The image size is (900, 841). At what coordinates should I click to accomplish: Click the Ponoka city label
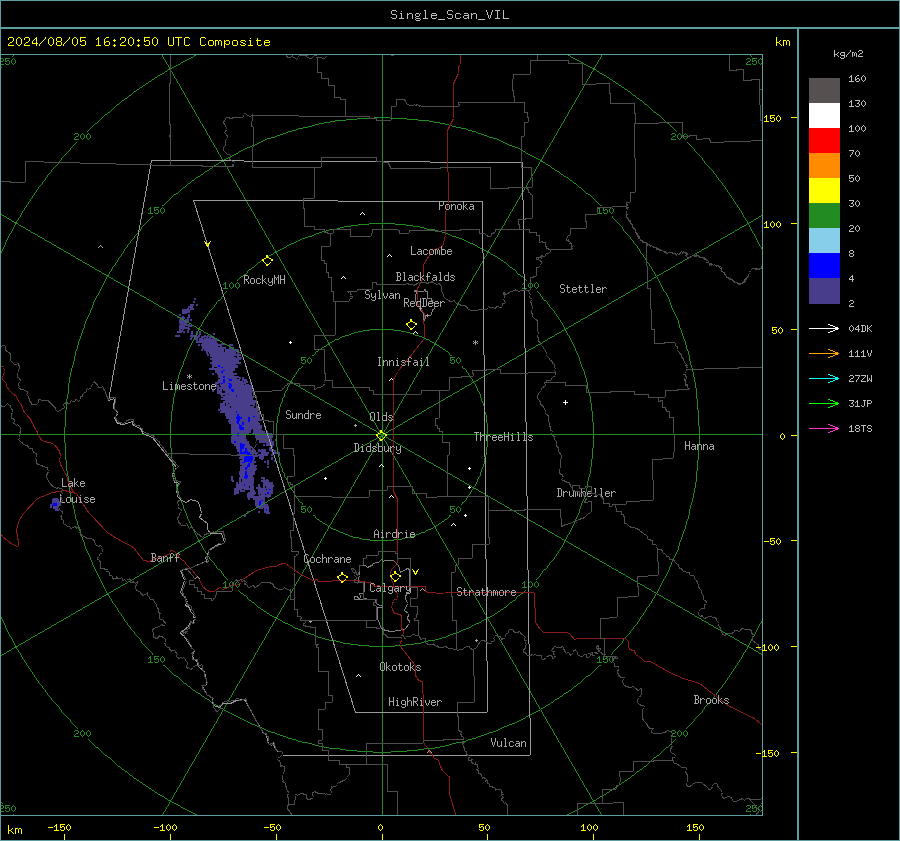456,206
